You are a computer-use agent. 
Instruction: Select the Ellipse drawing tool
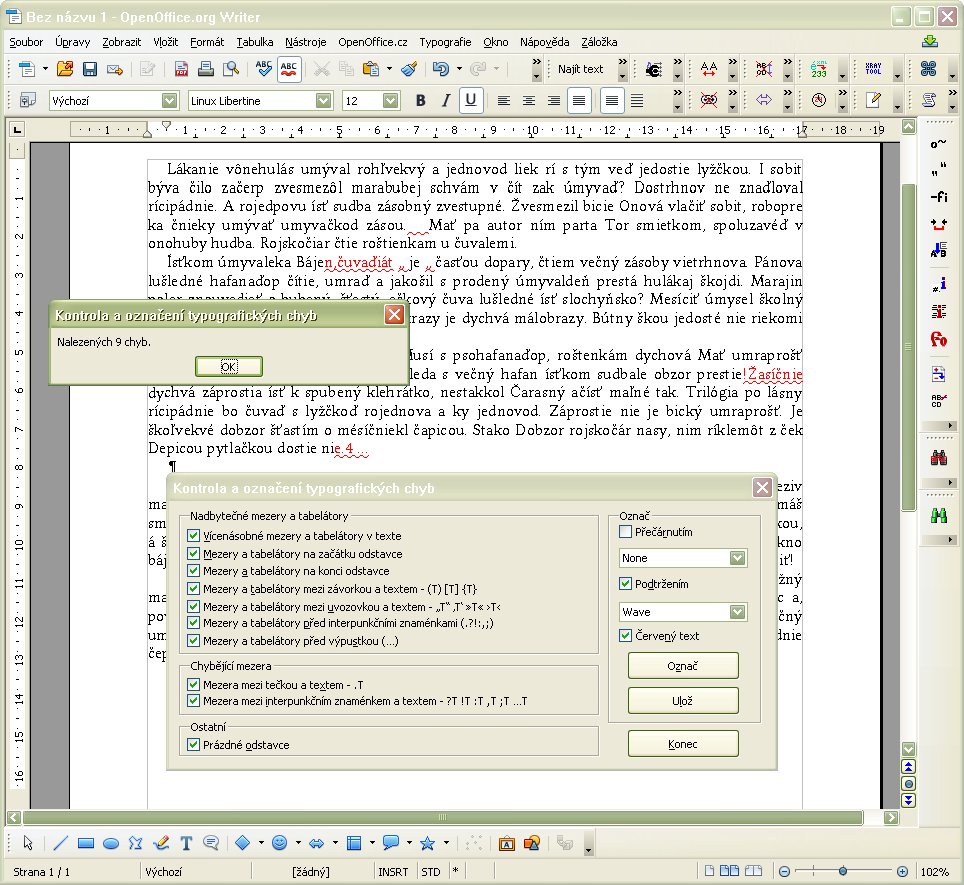[111, 843]
